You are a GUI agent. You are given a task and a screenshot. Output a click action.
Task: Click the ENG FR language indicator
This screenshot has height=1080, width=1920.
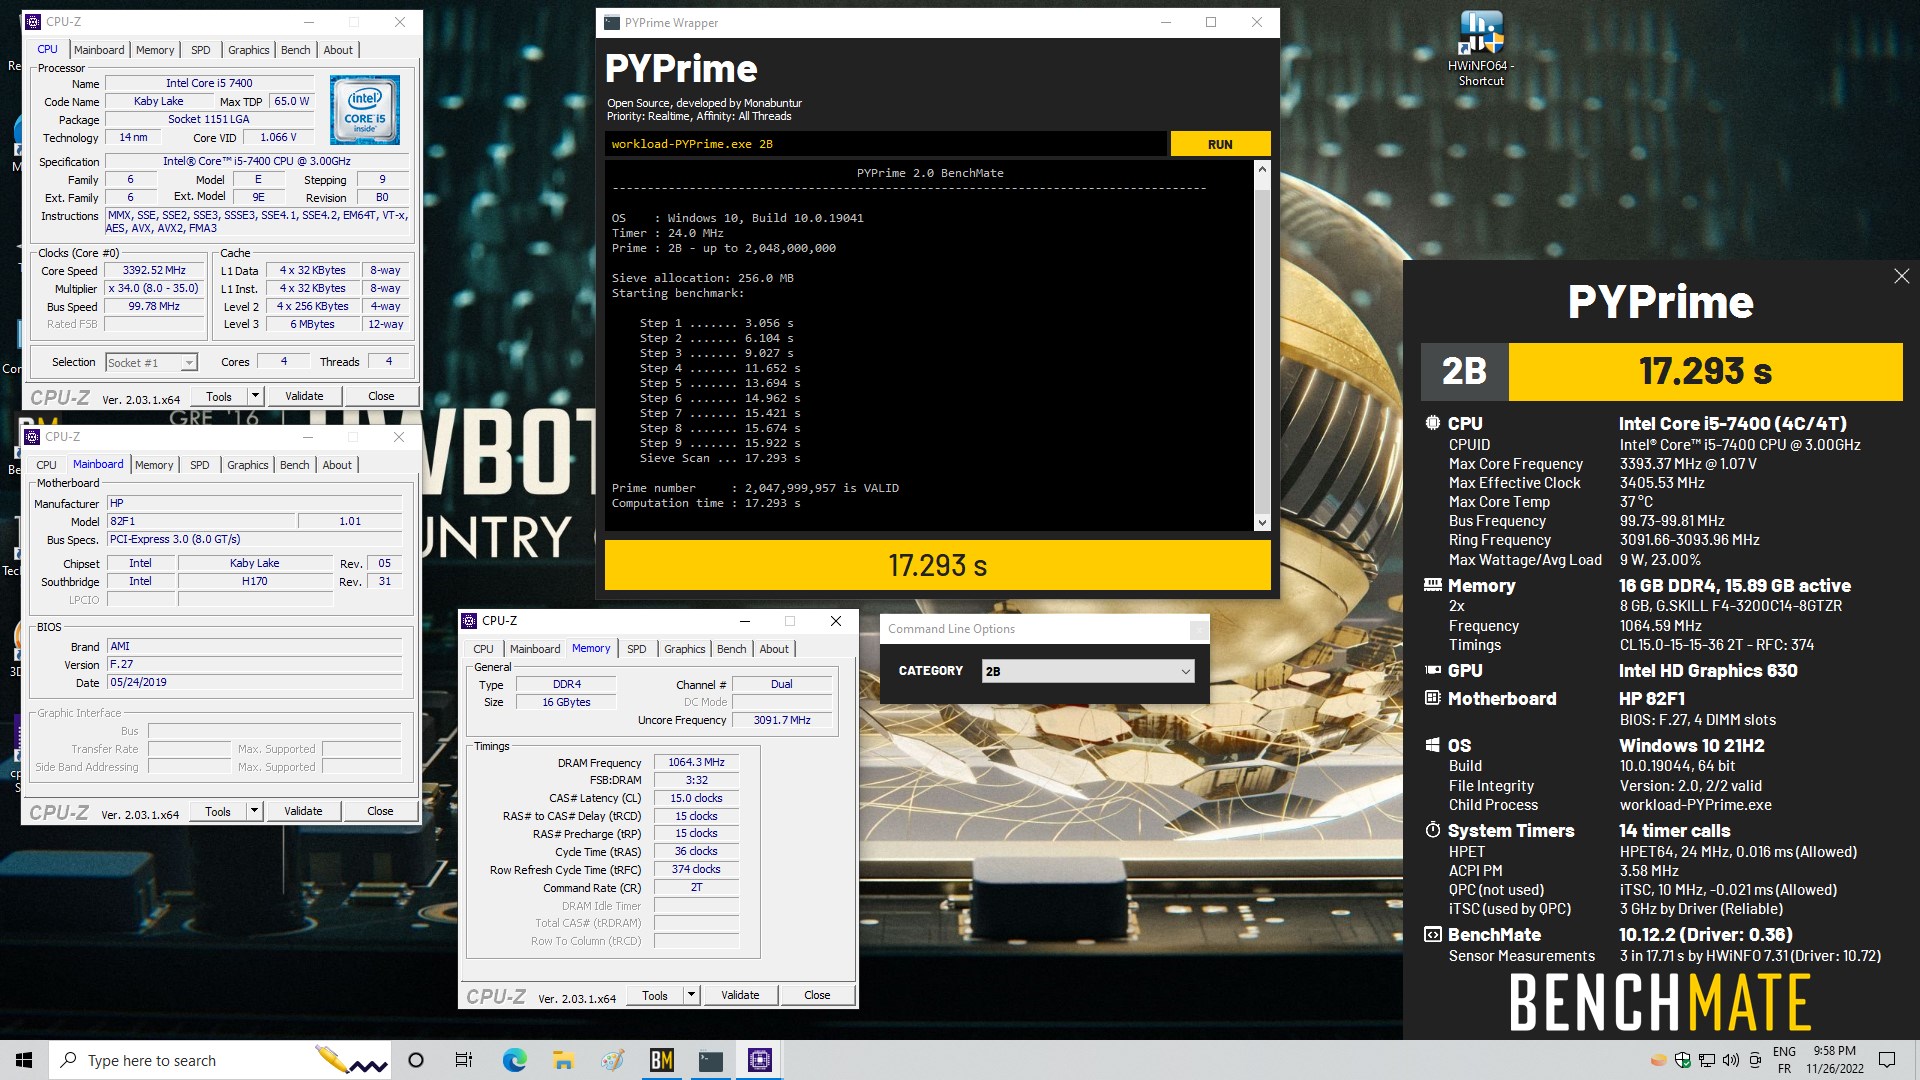[1784, 1060]
